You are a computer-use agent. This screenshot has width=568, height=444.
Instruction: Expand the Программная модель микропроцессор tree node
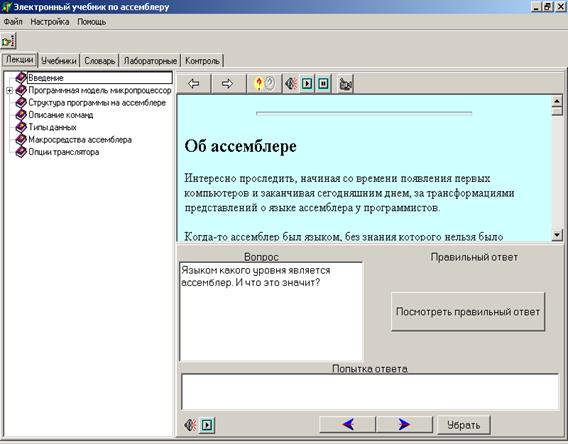[x=10, y=91]
